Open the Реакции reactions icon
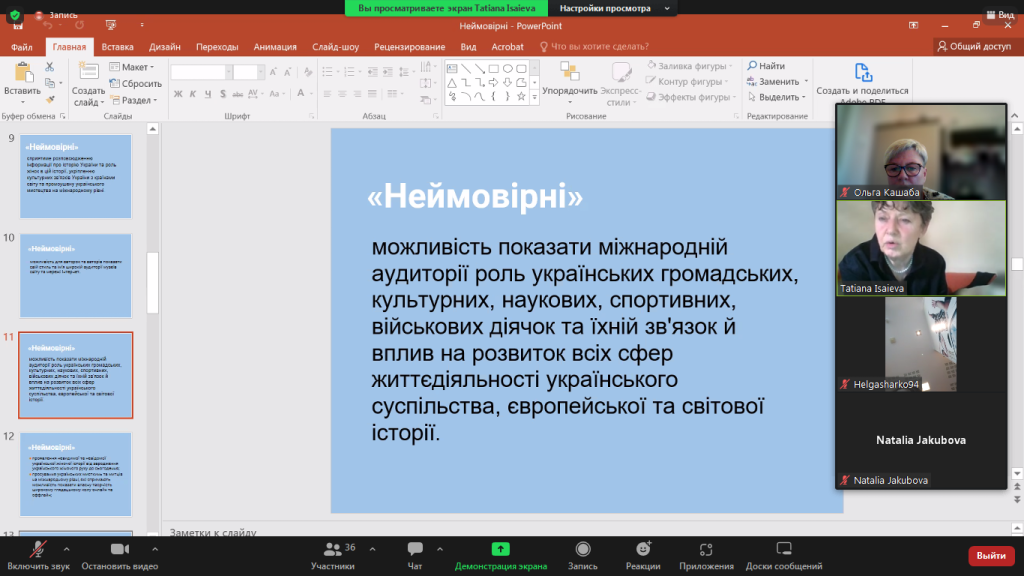Viewport: 1024px width, 576px height. point(643,549)
